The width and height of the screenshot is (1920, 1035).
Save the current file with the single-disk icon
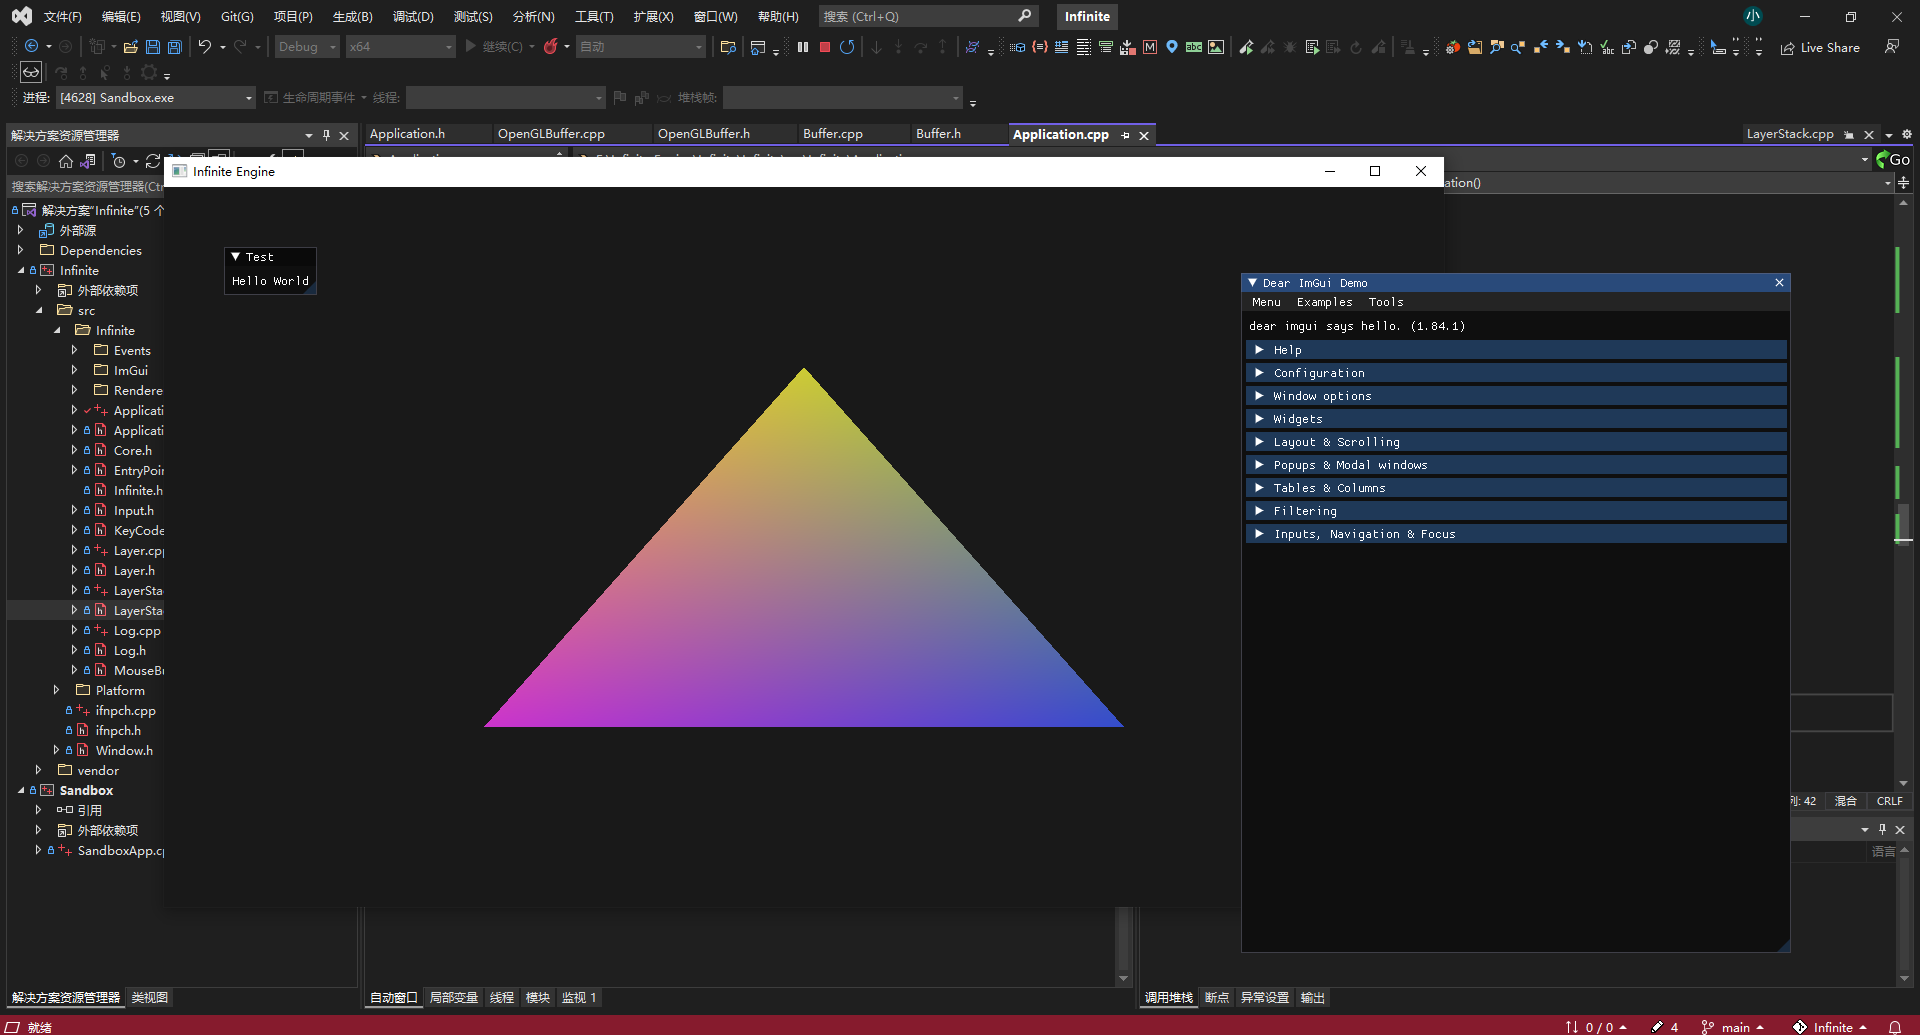point(152,47)
